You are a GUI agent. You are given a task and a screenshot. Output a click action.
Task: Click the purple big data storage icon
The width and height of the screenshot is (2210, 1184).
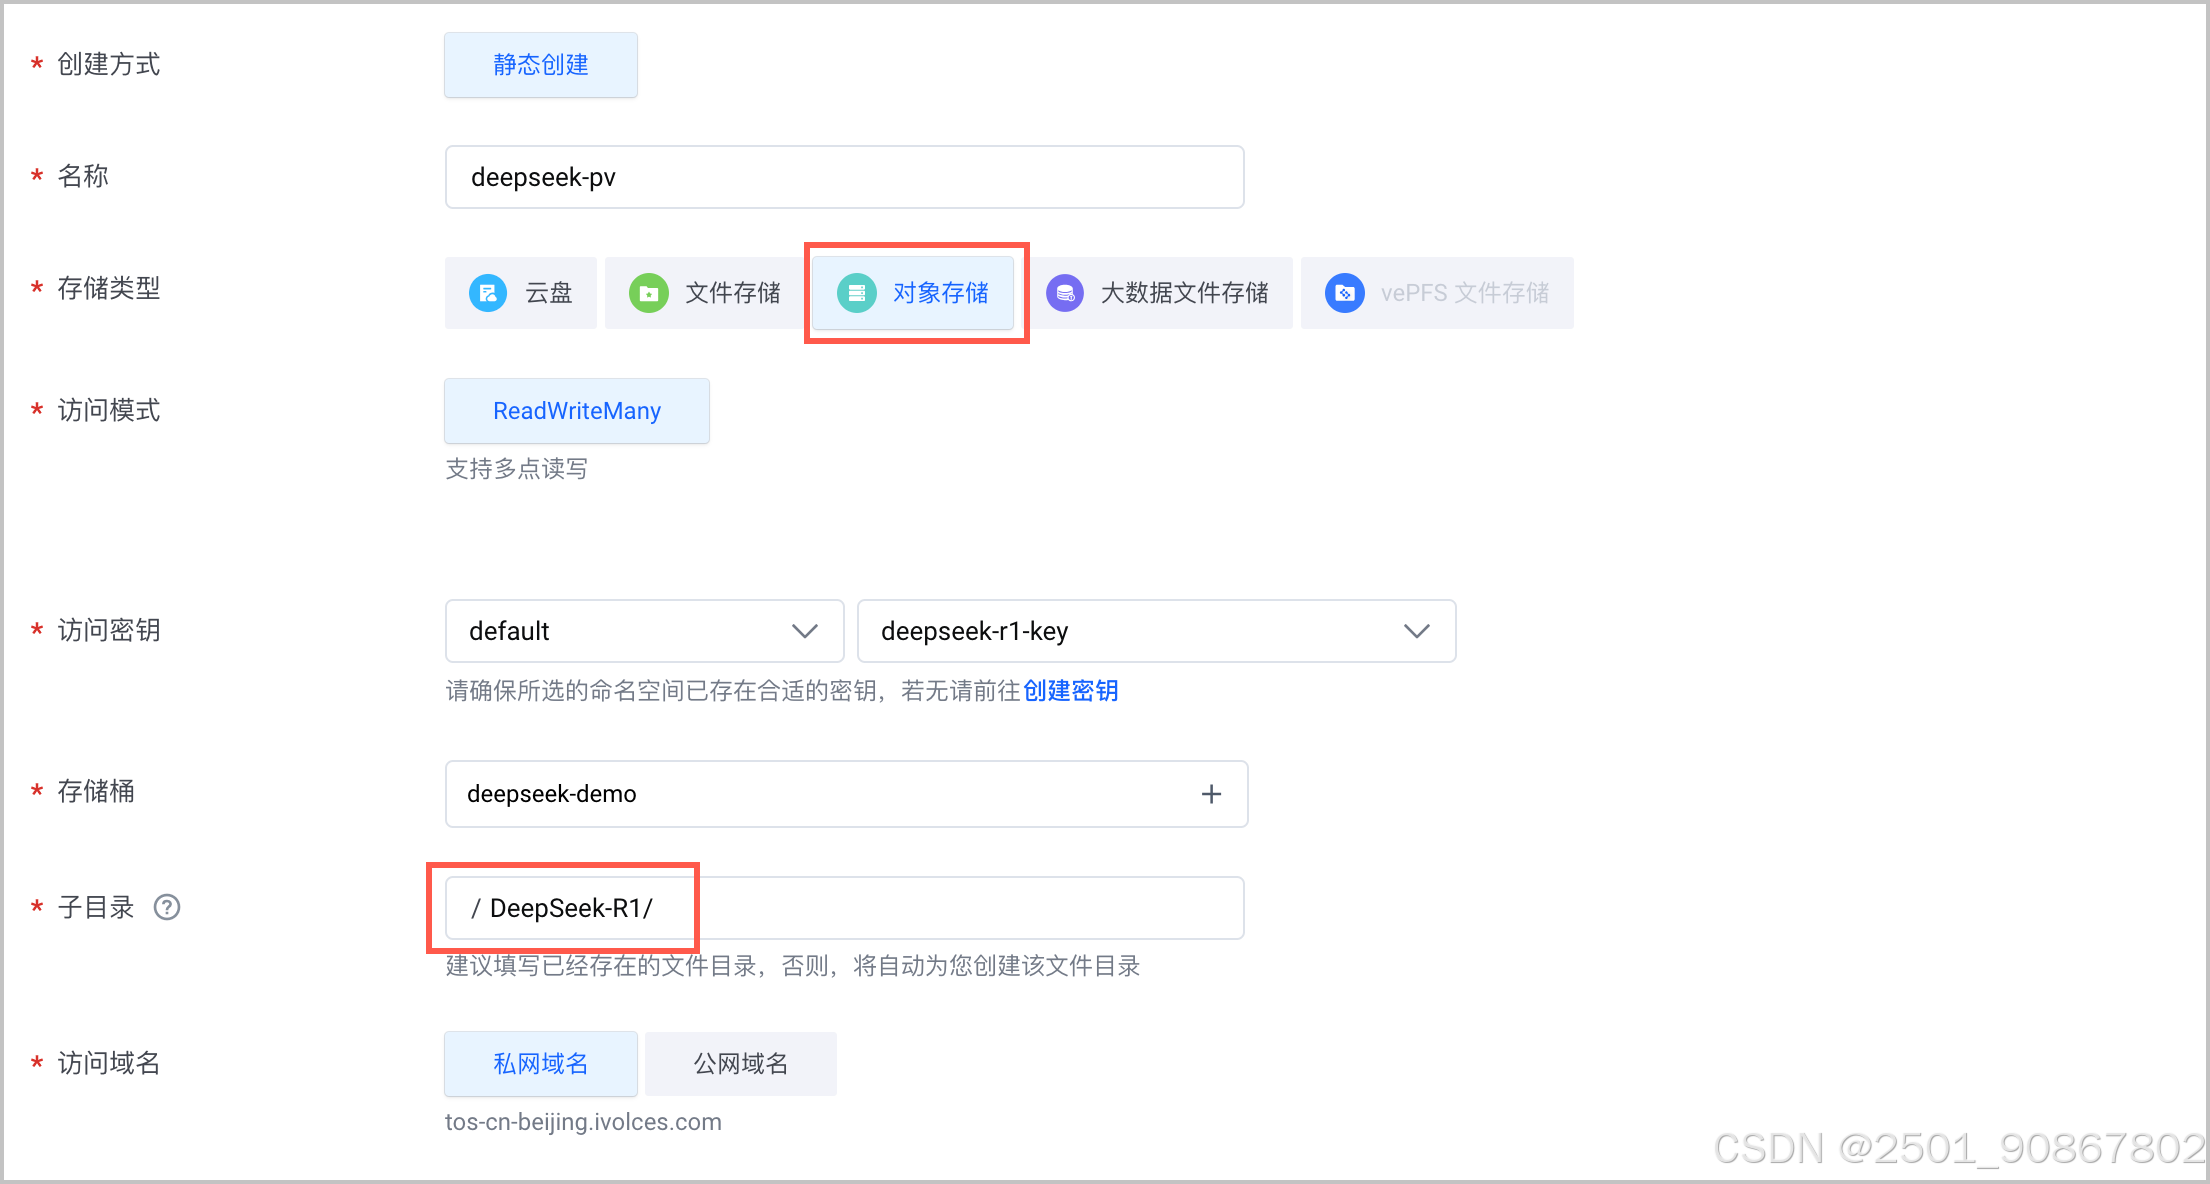[1065, 293]
